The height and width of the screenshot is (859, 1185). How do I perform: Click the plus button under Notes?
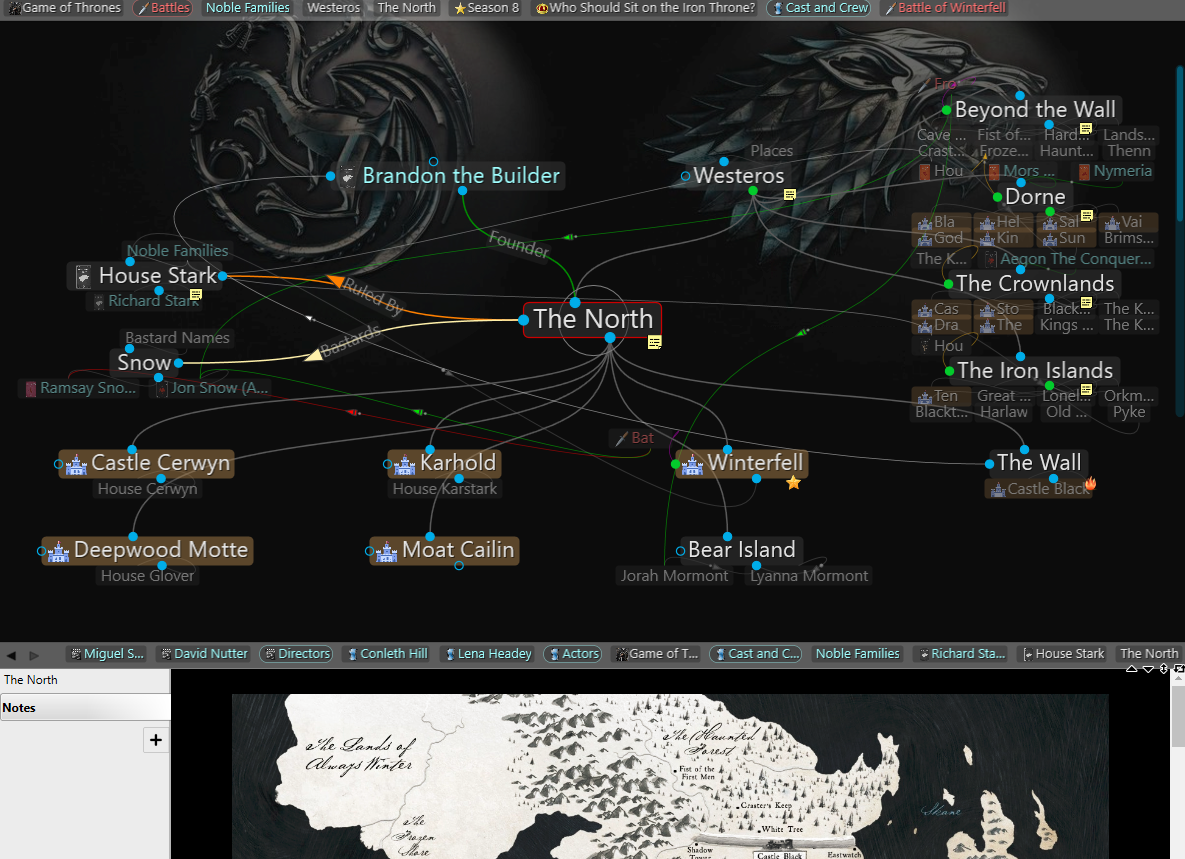[156, 740]
